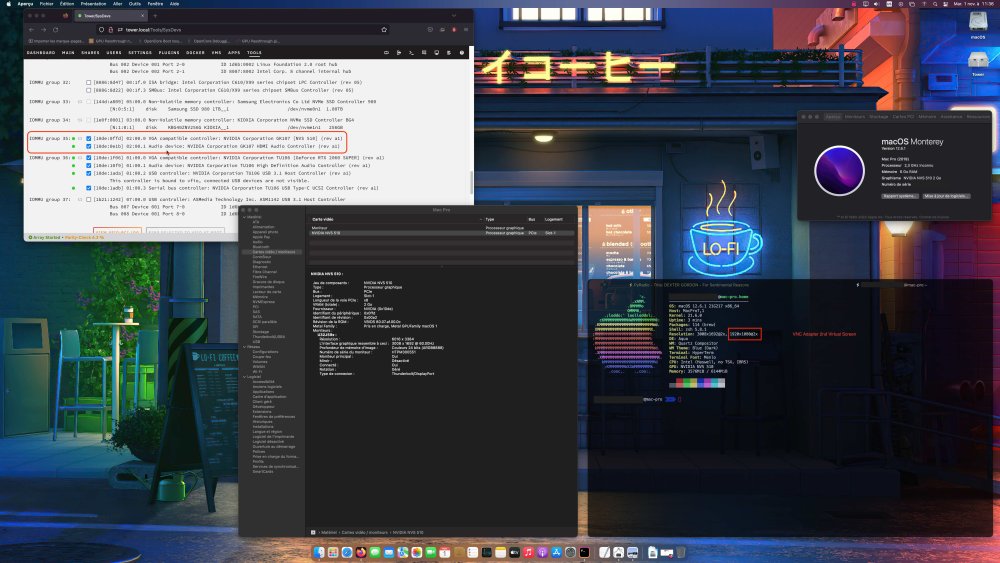Click the Finder icon in the Dock
This screenshot has height=563, width=1000.
(x=319, y=553)
